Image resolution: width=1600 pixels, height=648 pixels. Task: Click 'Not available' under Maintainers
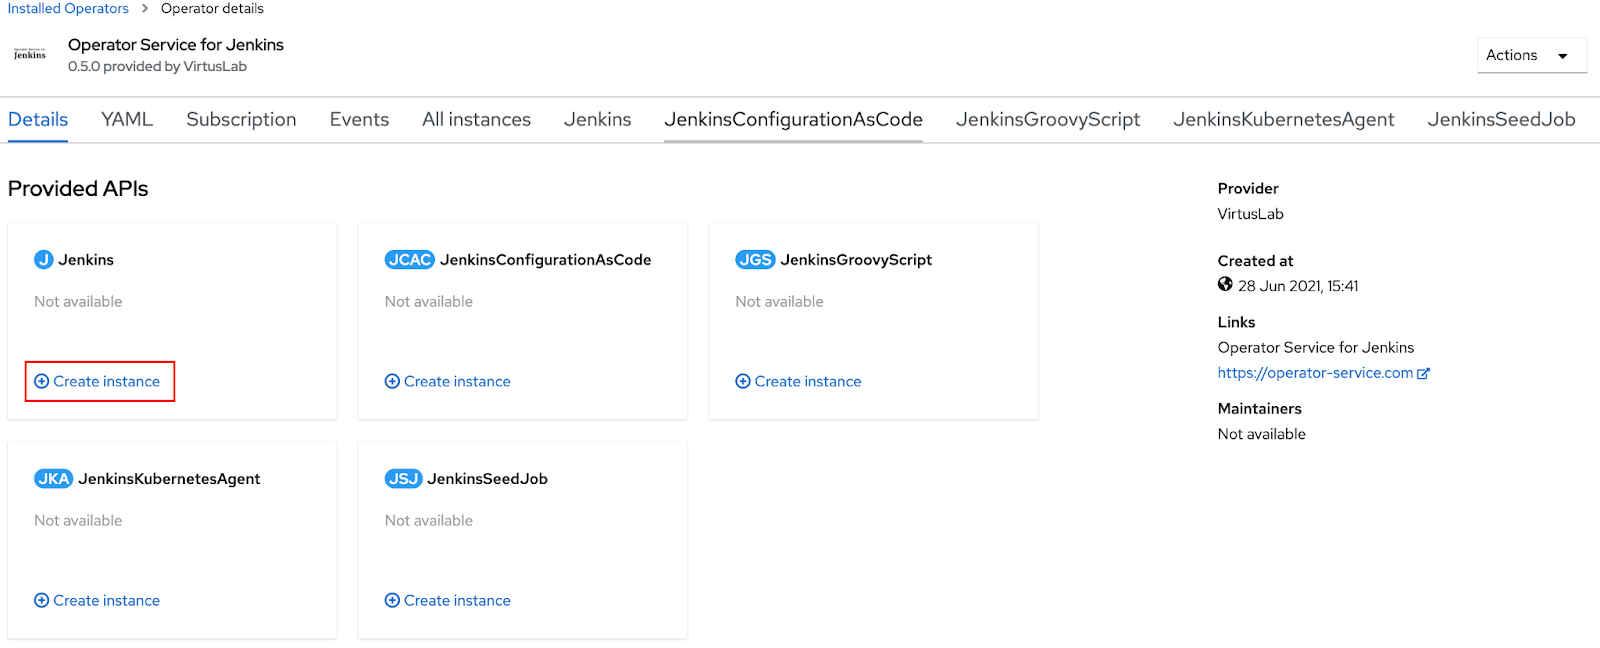(x=1262, y=434)
